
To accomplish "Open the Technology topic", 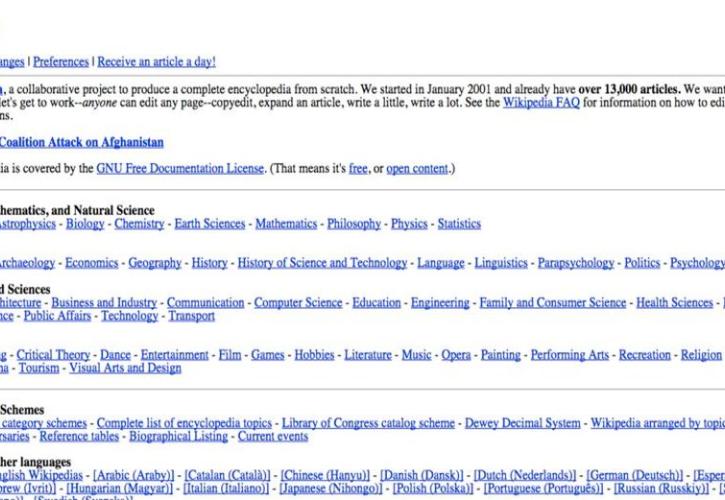I will [x=129, y=316].
